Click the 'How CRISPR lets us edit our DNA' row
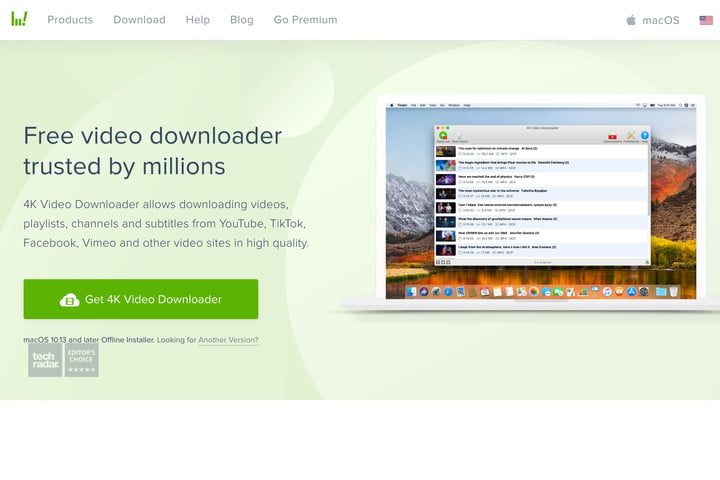This screenshot has height=480, width=720. tap(542, 236)
